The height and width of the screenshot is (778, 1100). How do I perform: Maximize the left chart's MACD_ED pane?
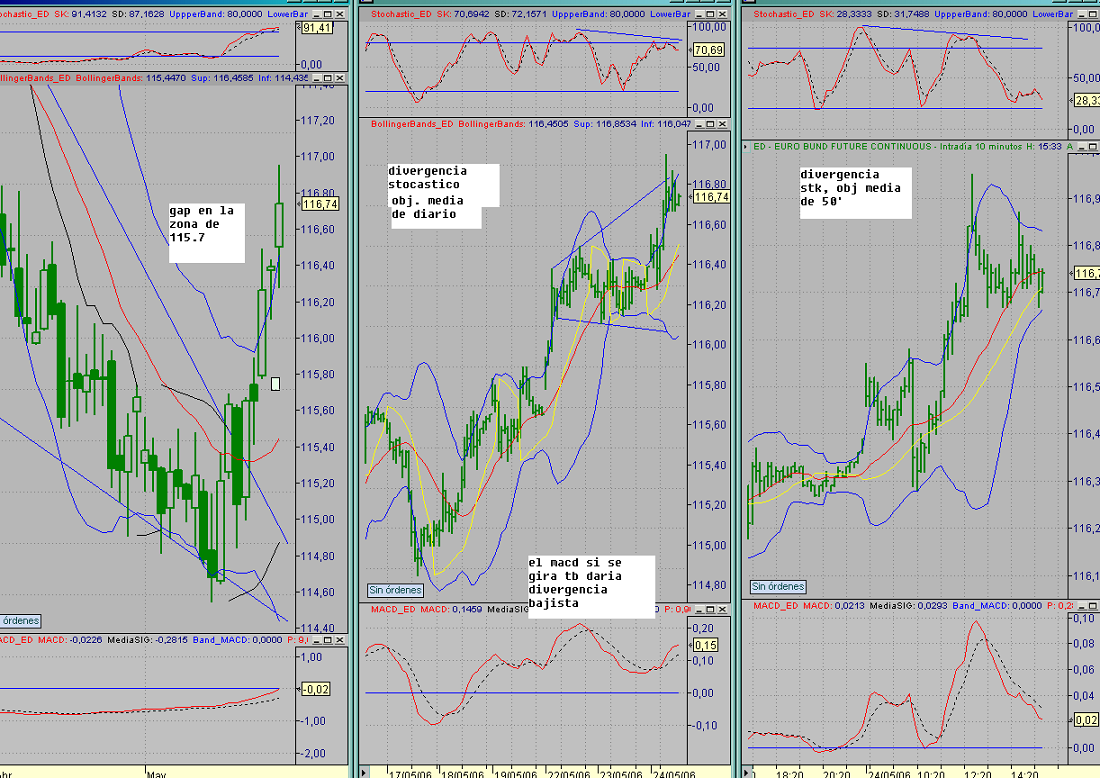click(328, 640)
